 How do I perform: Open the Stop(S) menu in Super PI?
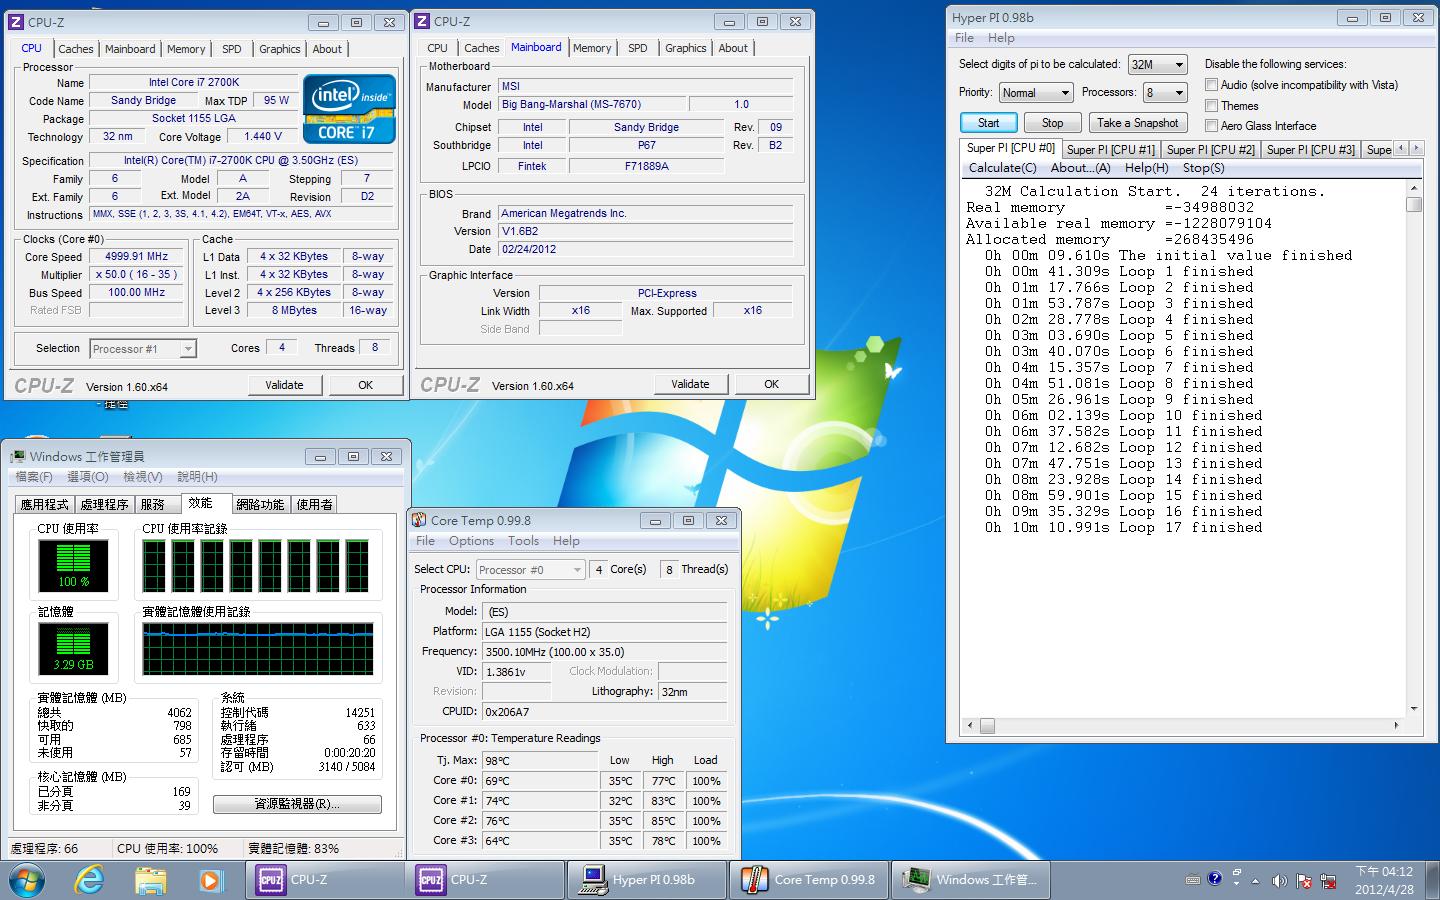click(x=1203, y=168)
